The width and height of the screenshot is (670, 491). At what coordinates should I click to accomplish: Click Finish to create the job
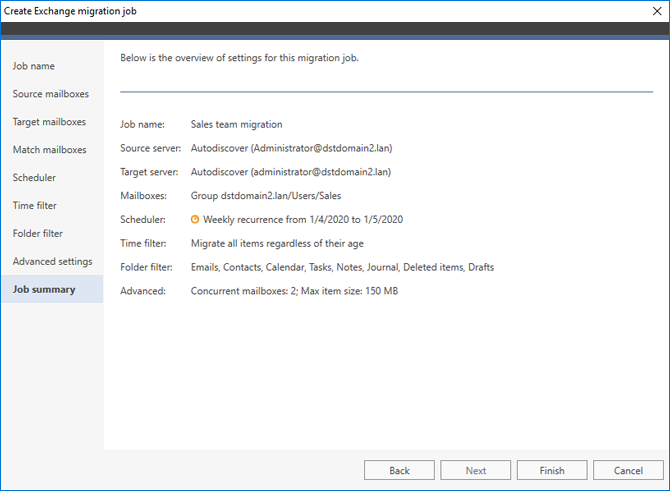[552, 470]
